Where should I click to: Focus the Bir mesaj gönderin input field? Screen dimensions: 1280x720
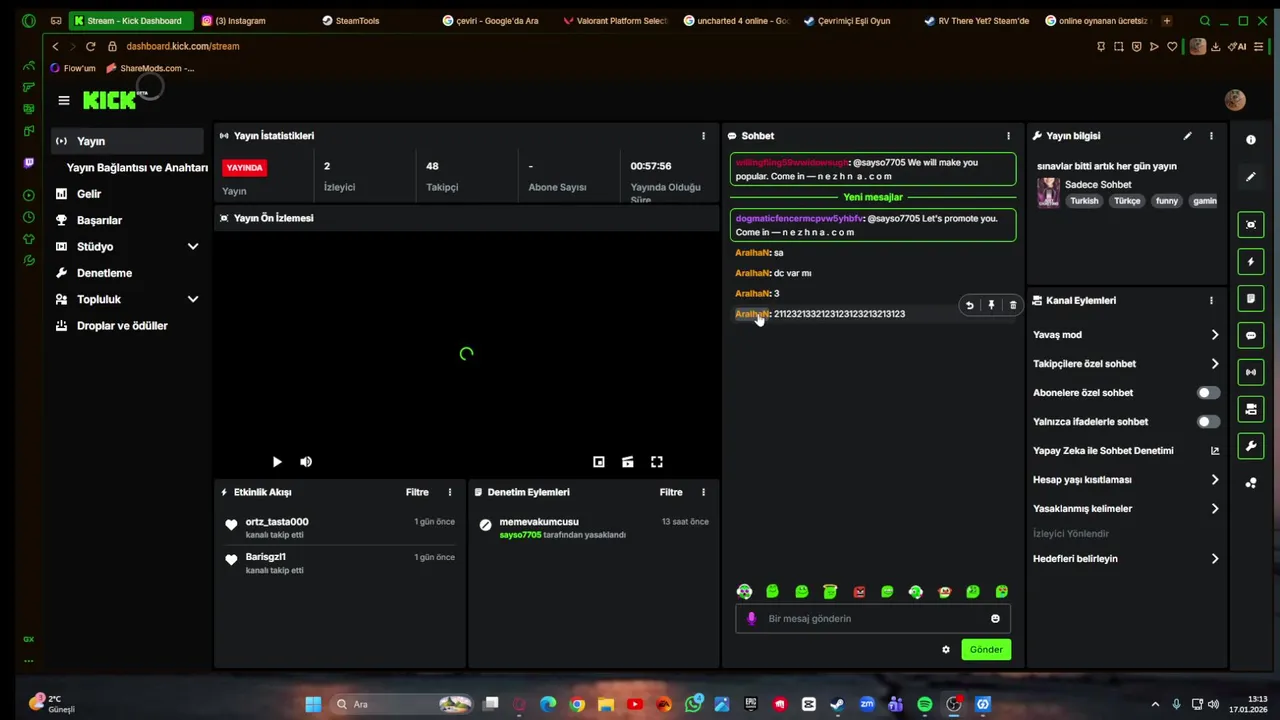872,619
